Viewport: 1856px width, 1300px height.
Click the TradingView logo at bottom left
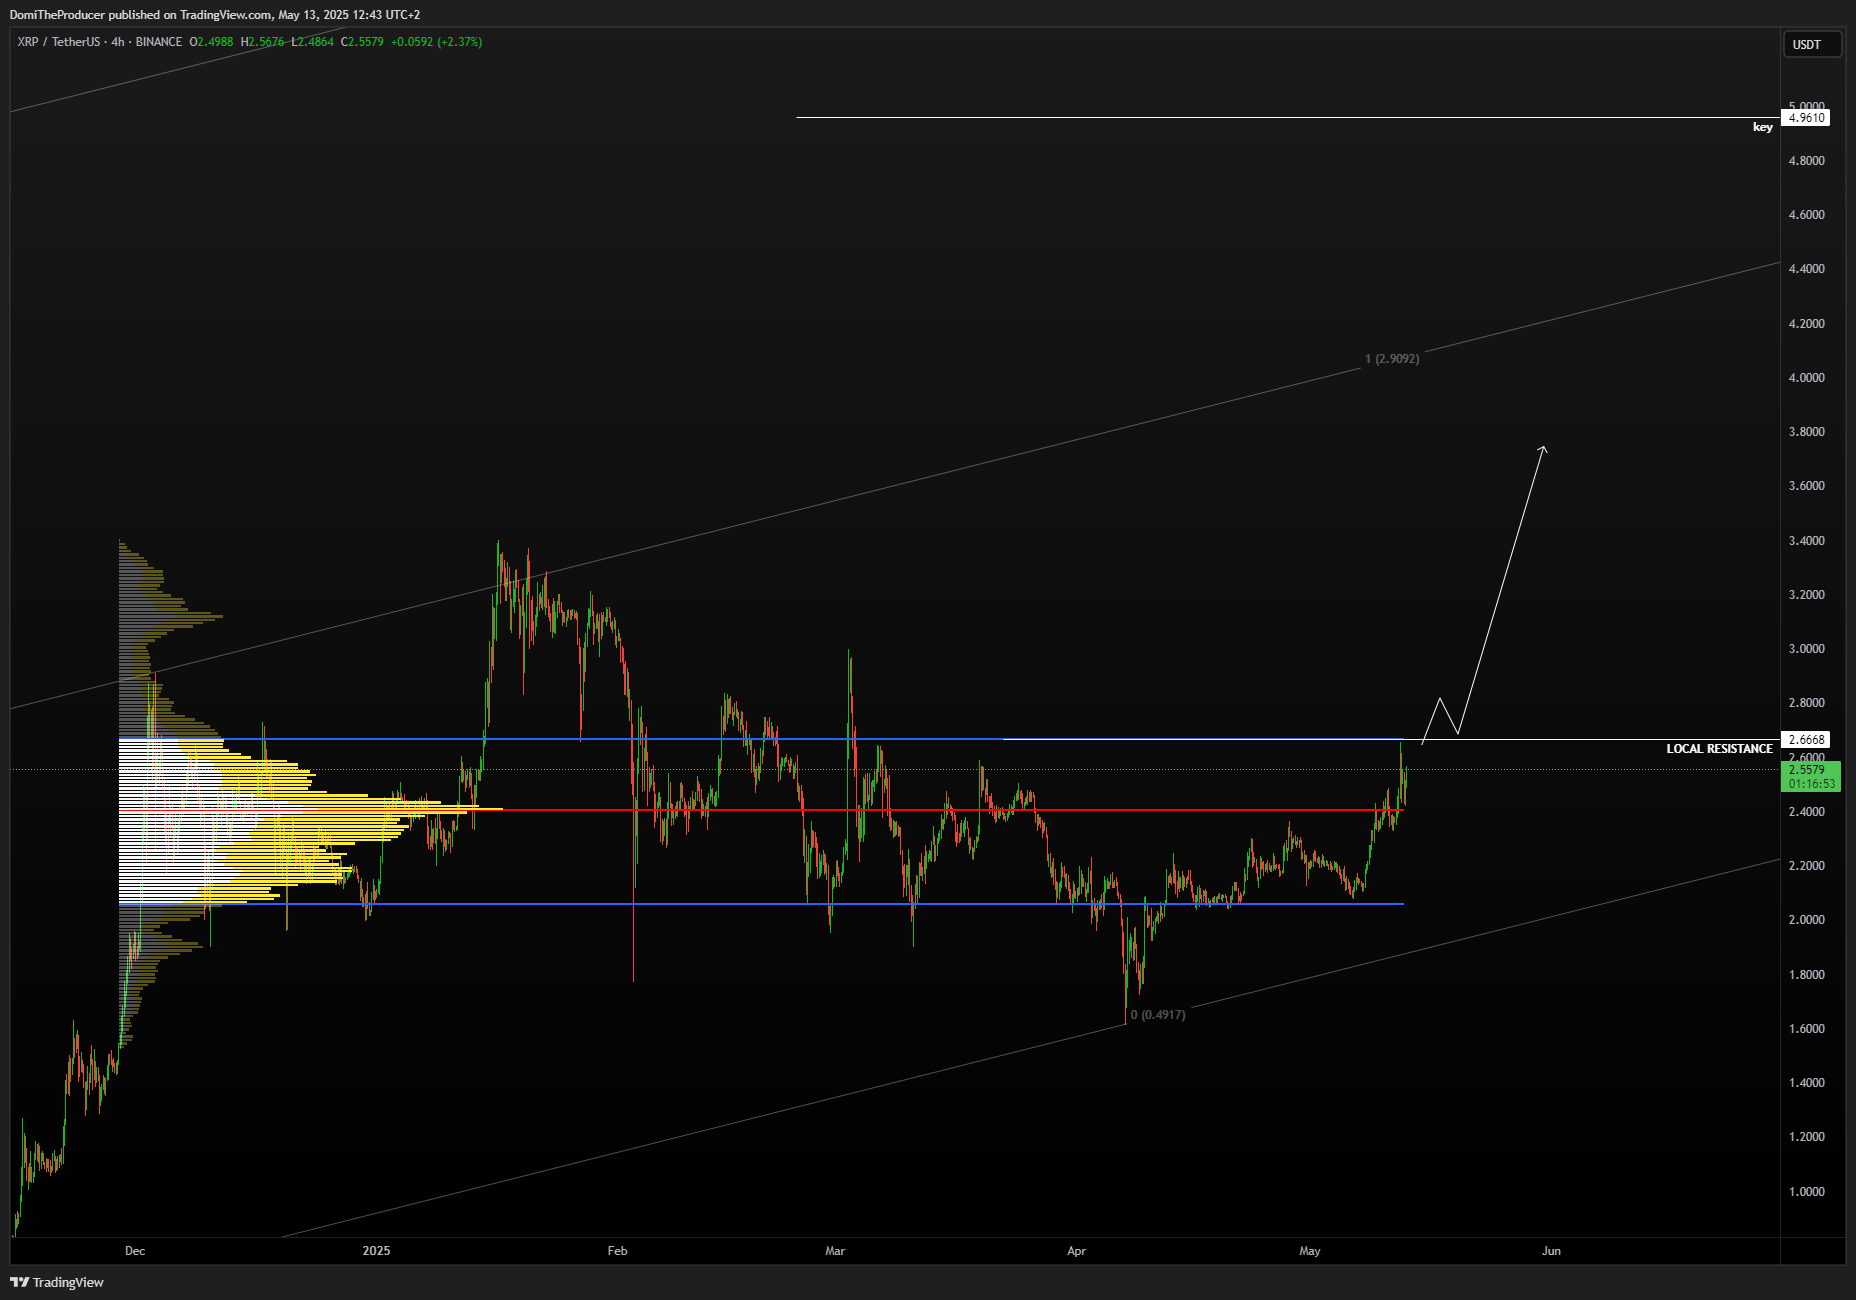pos(57,1282)
